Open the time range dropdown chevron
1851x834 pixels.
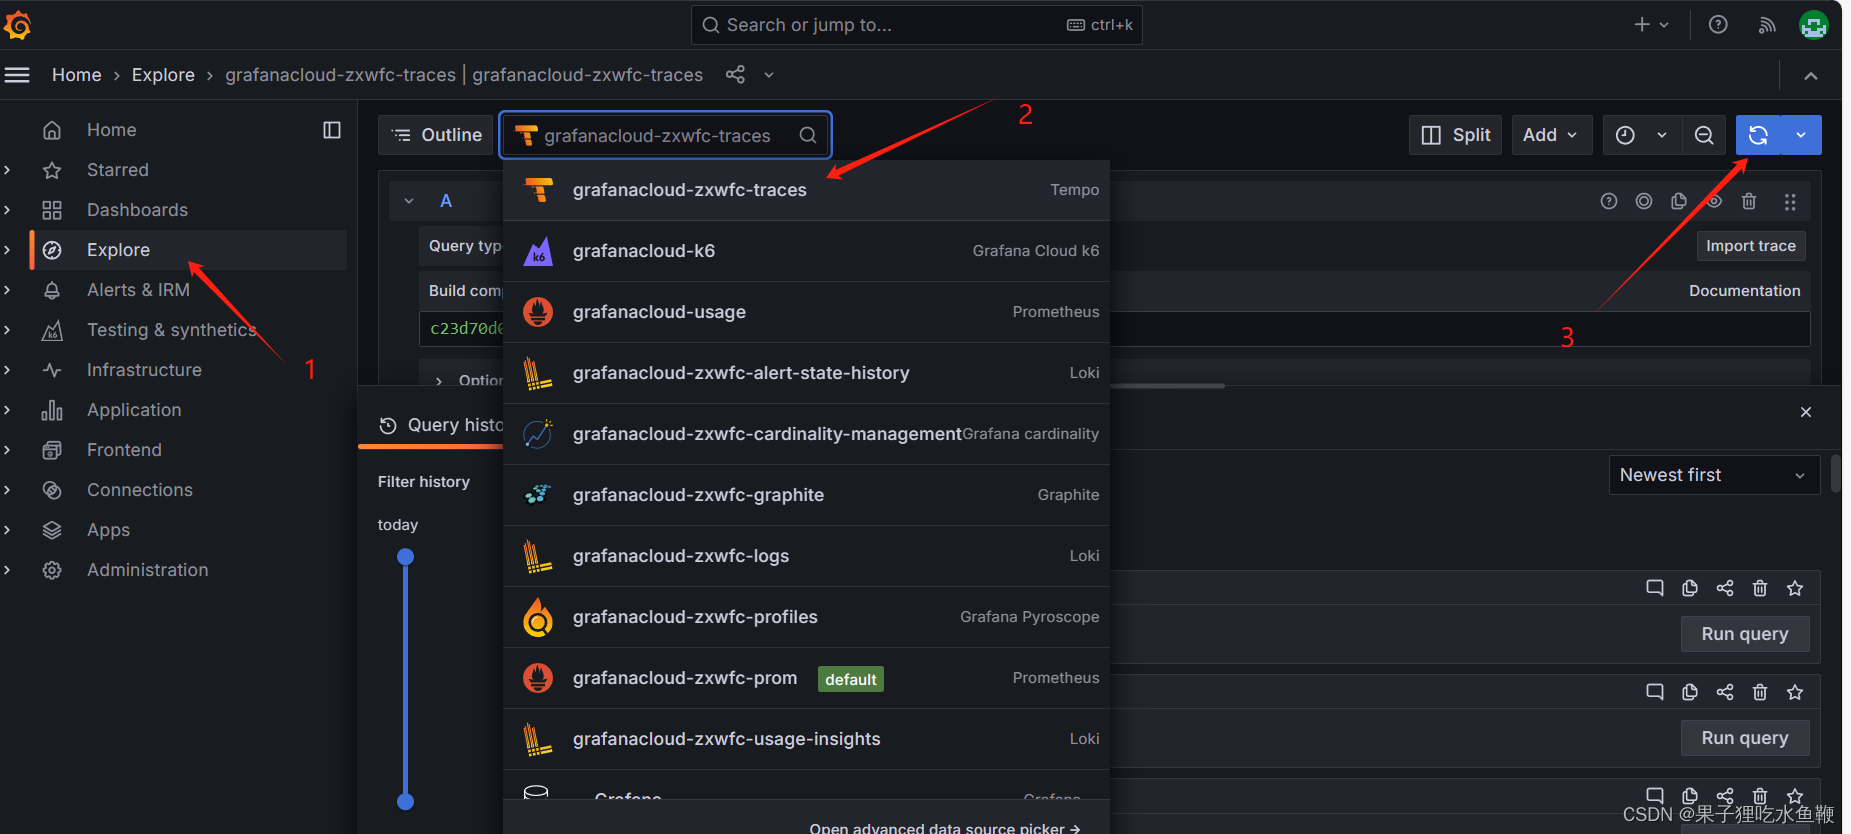tap(1662, 135)
